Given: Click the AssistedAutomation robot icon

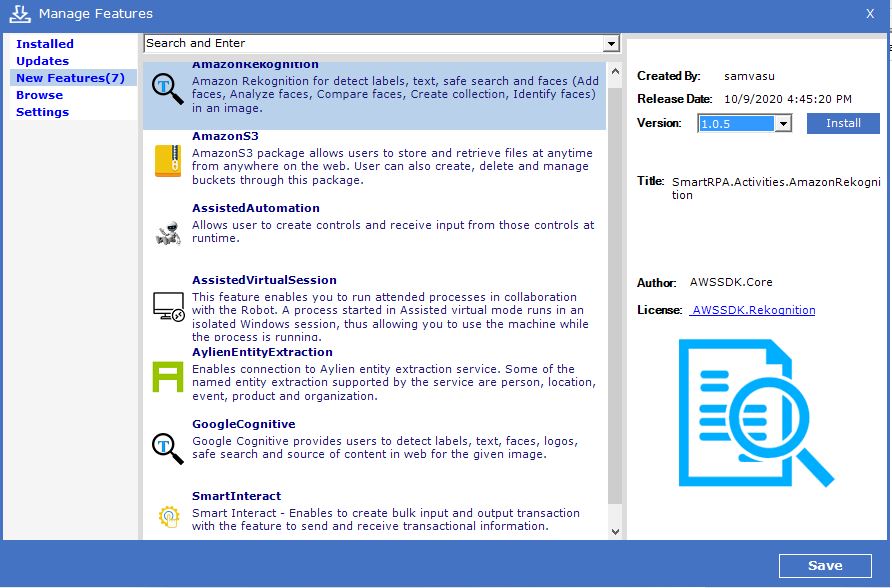Looking at the screenshot, I should (x=167, y=233).
